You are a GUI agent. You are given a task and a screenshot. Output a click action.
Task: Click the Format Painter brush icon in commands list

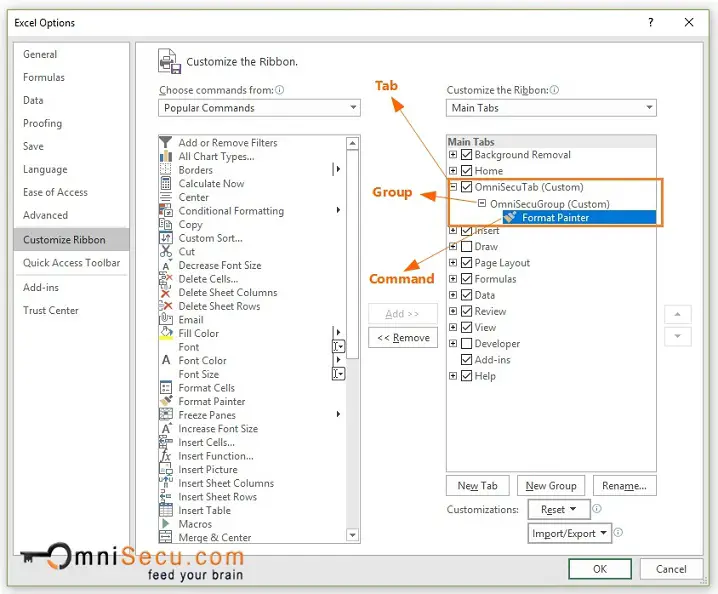[x=165, y=401]
